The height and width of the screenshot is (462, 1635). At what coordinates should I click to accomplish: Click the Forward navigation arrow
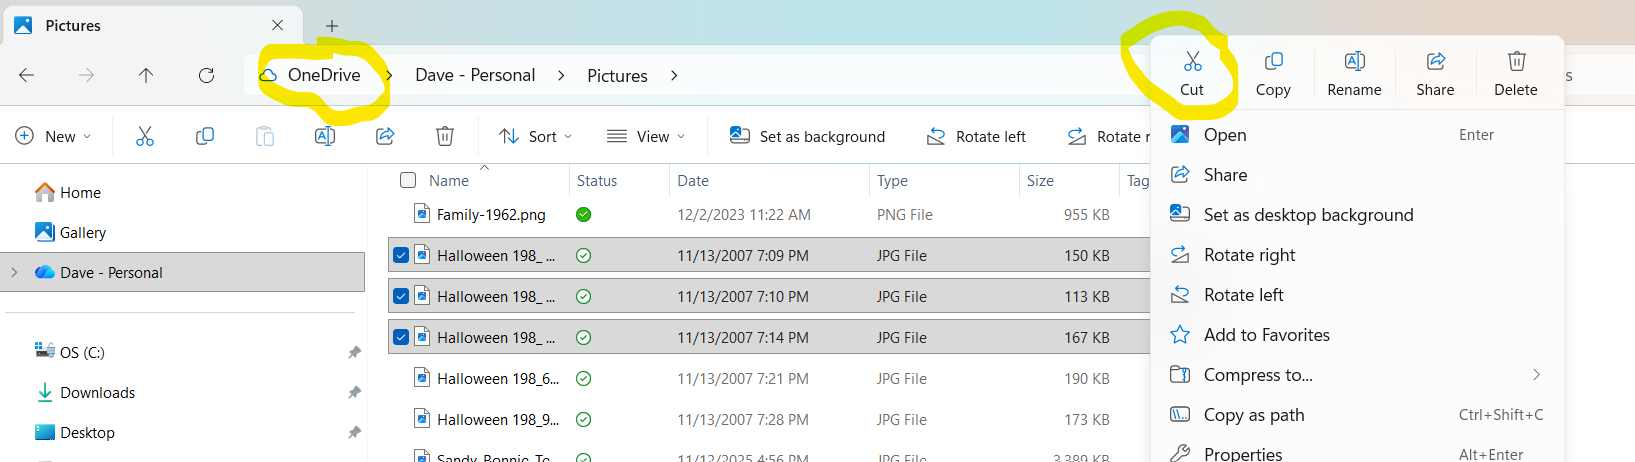[x=87, y=75]
